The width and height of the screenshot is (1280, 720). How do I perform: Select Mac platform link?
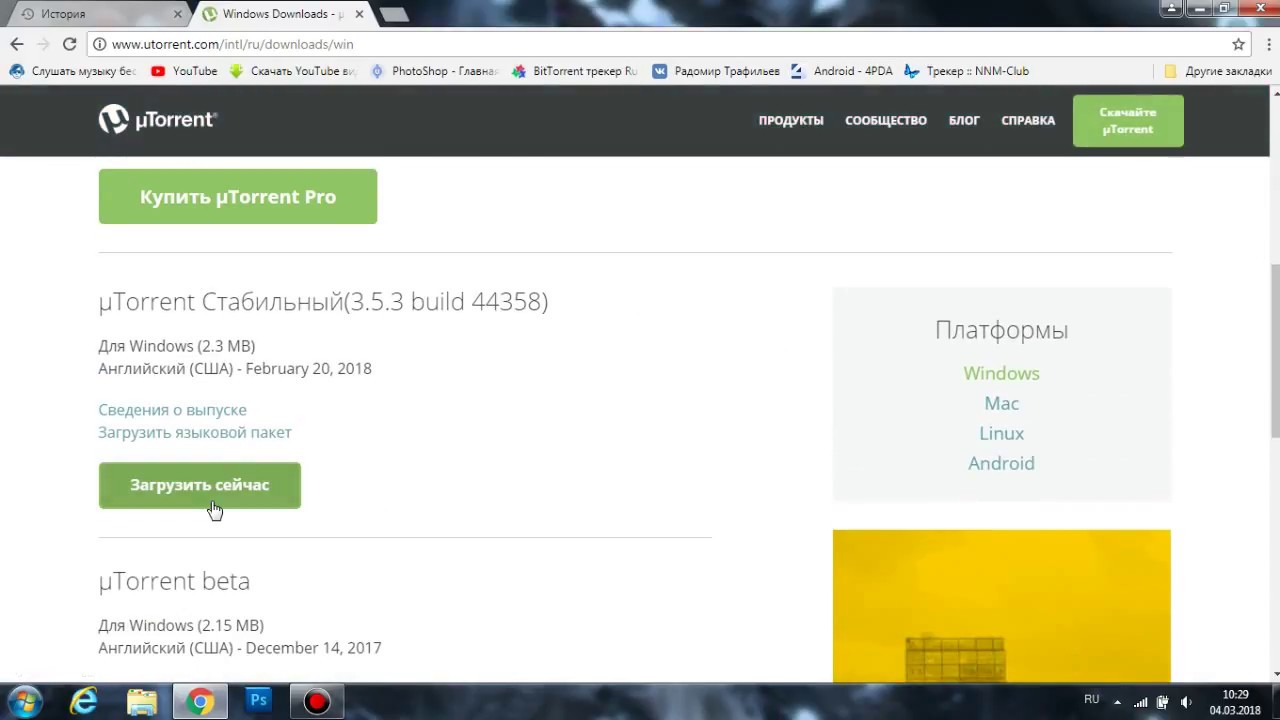1001,403
